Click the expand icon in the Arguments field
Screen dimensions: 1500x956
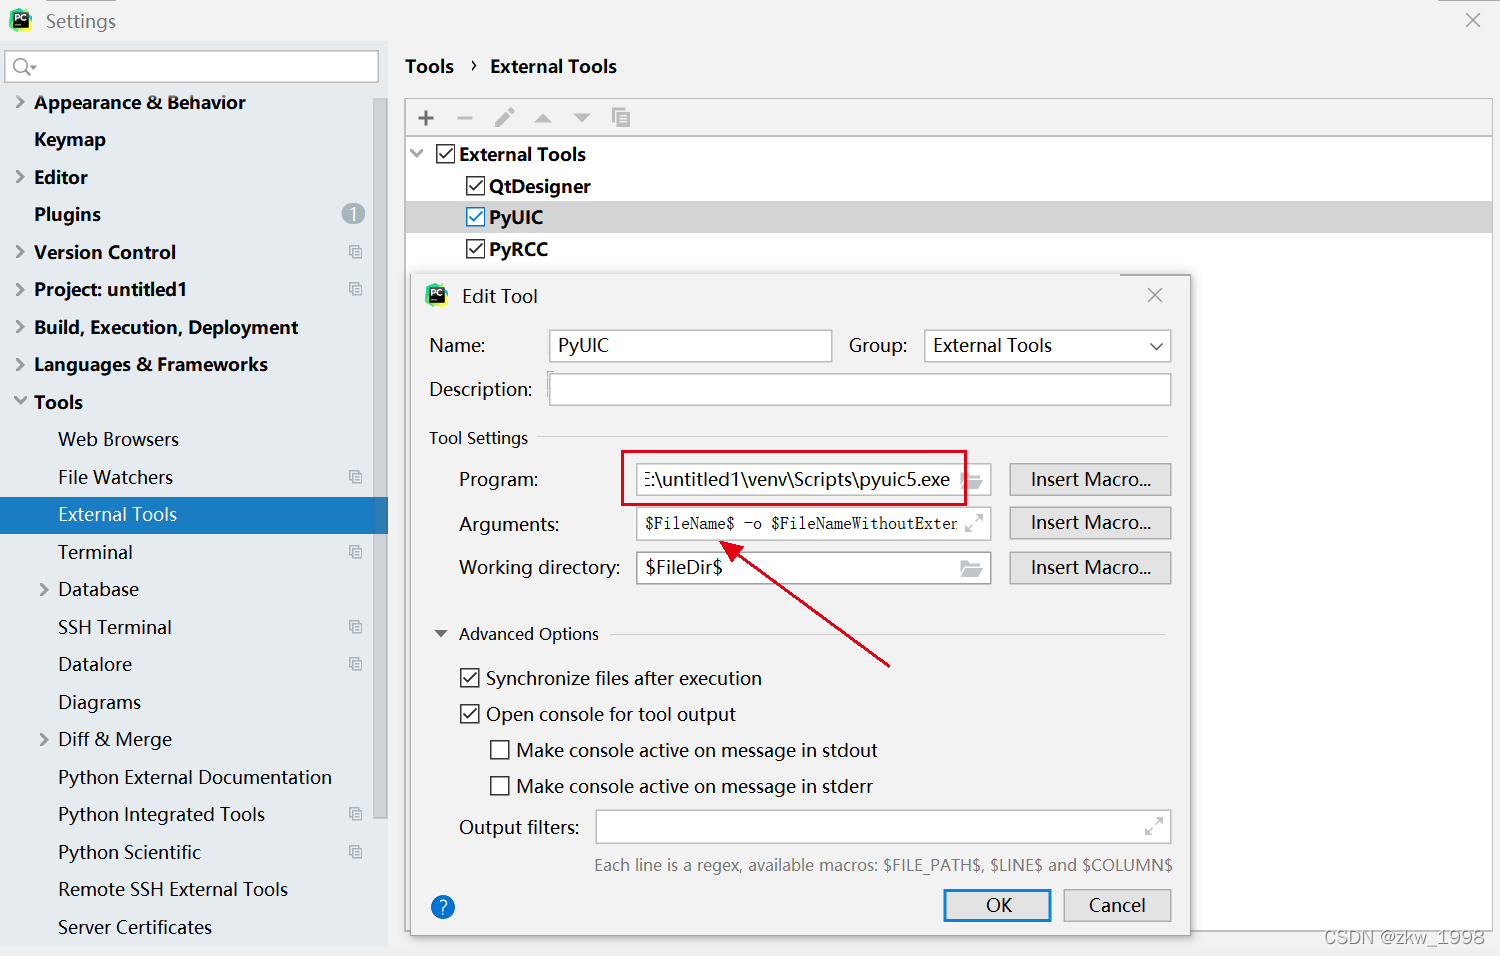click(x=975, y=522)
